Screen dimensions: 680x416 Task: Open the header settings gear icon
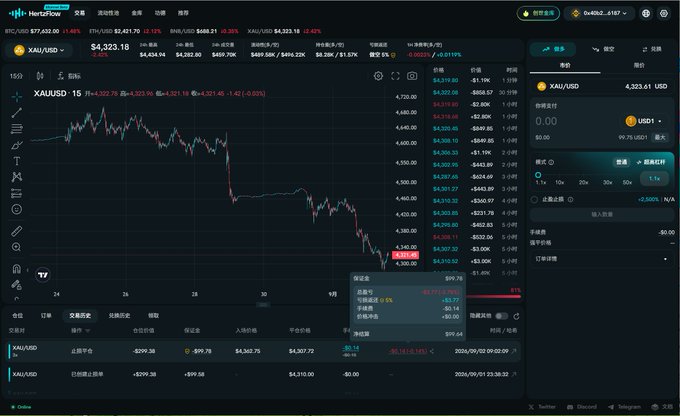coord(664,13)
